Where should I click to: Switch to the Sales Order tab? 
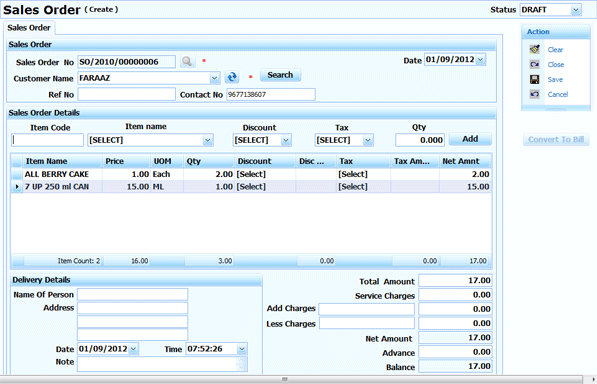point(29,28)
